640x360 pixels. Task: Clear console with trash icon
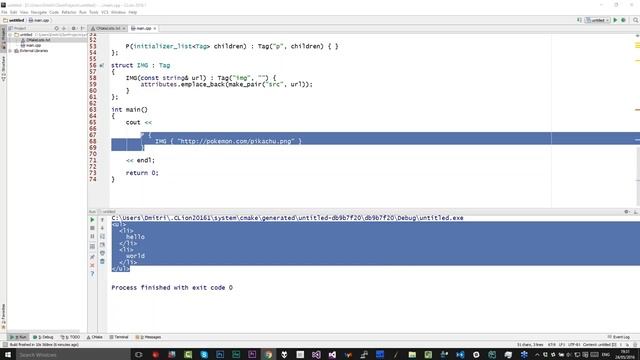tap(102, 261)
